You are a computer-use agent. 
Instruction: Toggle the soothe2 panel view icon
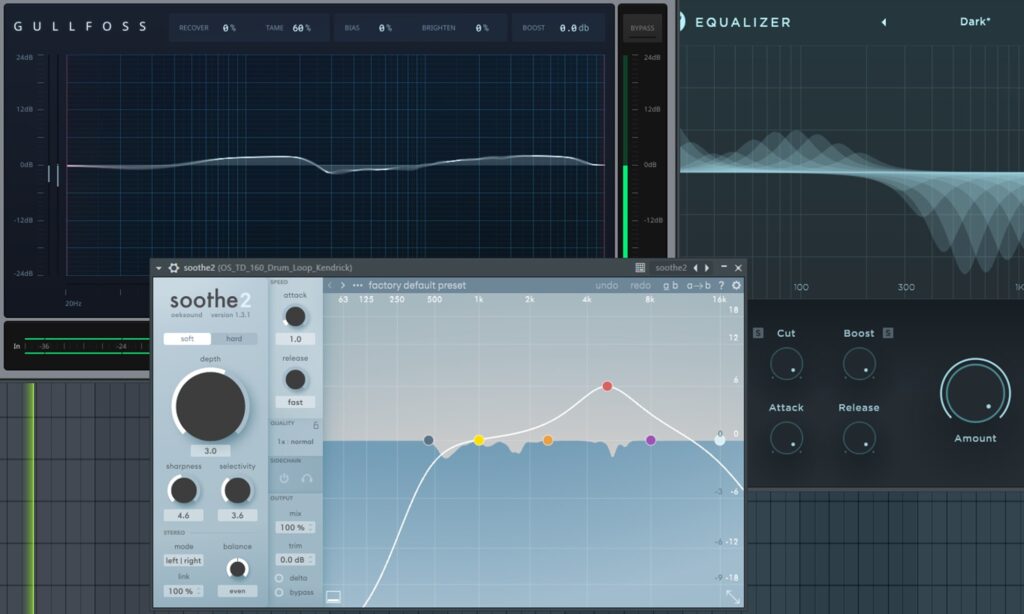[x=333, y=596]
